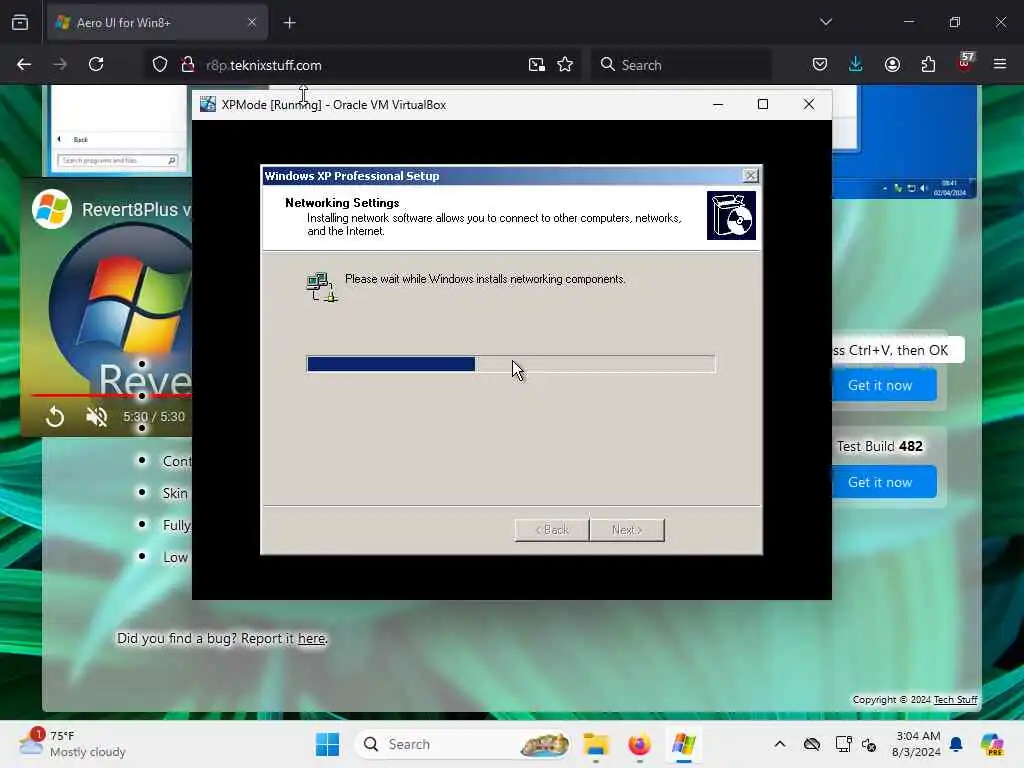The height and width of the screenshot is (768, 1024).
Task: Open File Explorer from the taskbar
Action: [x=596, y=744]
